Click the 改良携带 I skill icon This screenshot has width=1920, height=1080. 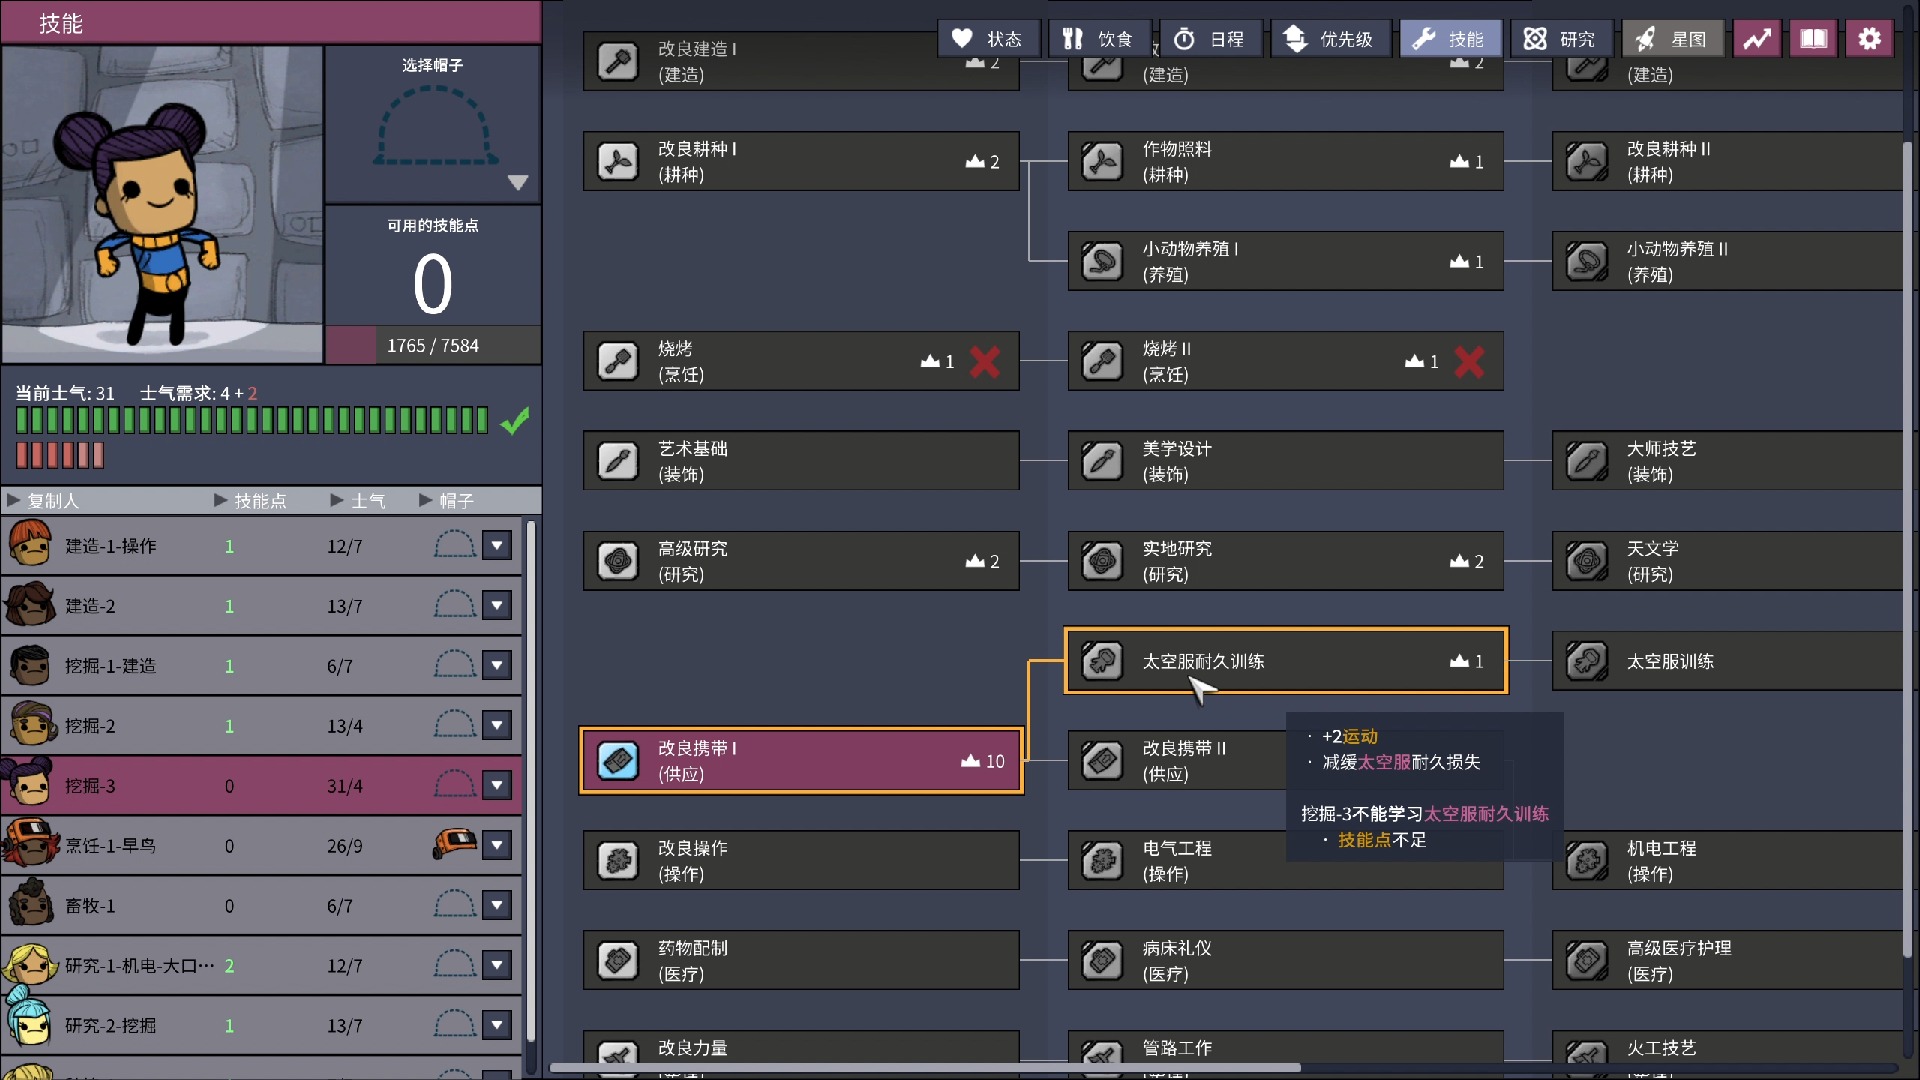pos(618,761)
